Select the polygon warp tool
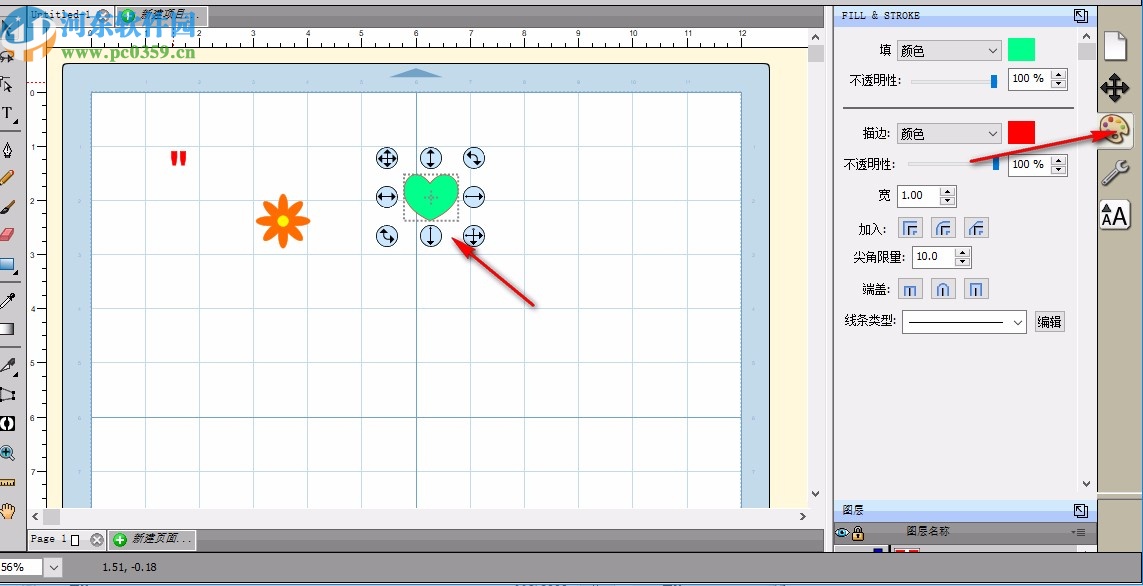Screen dimensions: 1143x586 tap(7, 394)
